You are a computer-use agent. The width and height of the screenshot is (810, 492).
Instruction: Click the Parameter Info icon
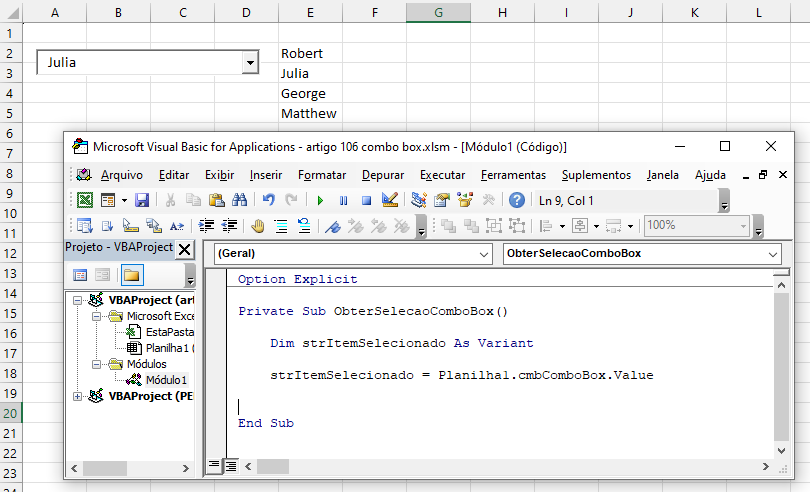point(153,226)
